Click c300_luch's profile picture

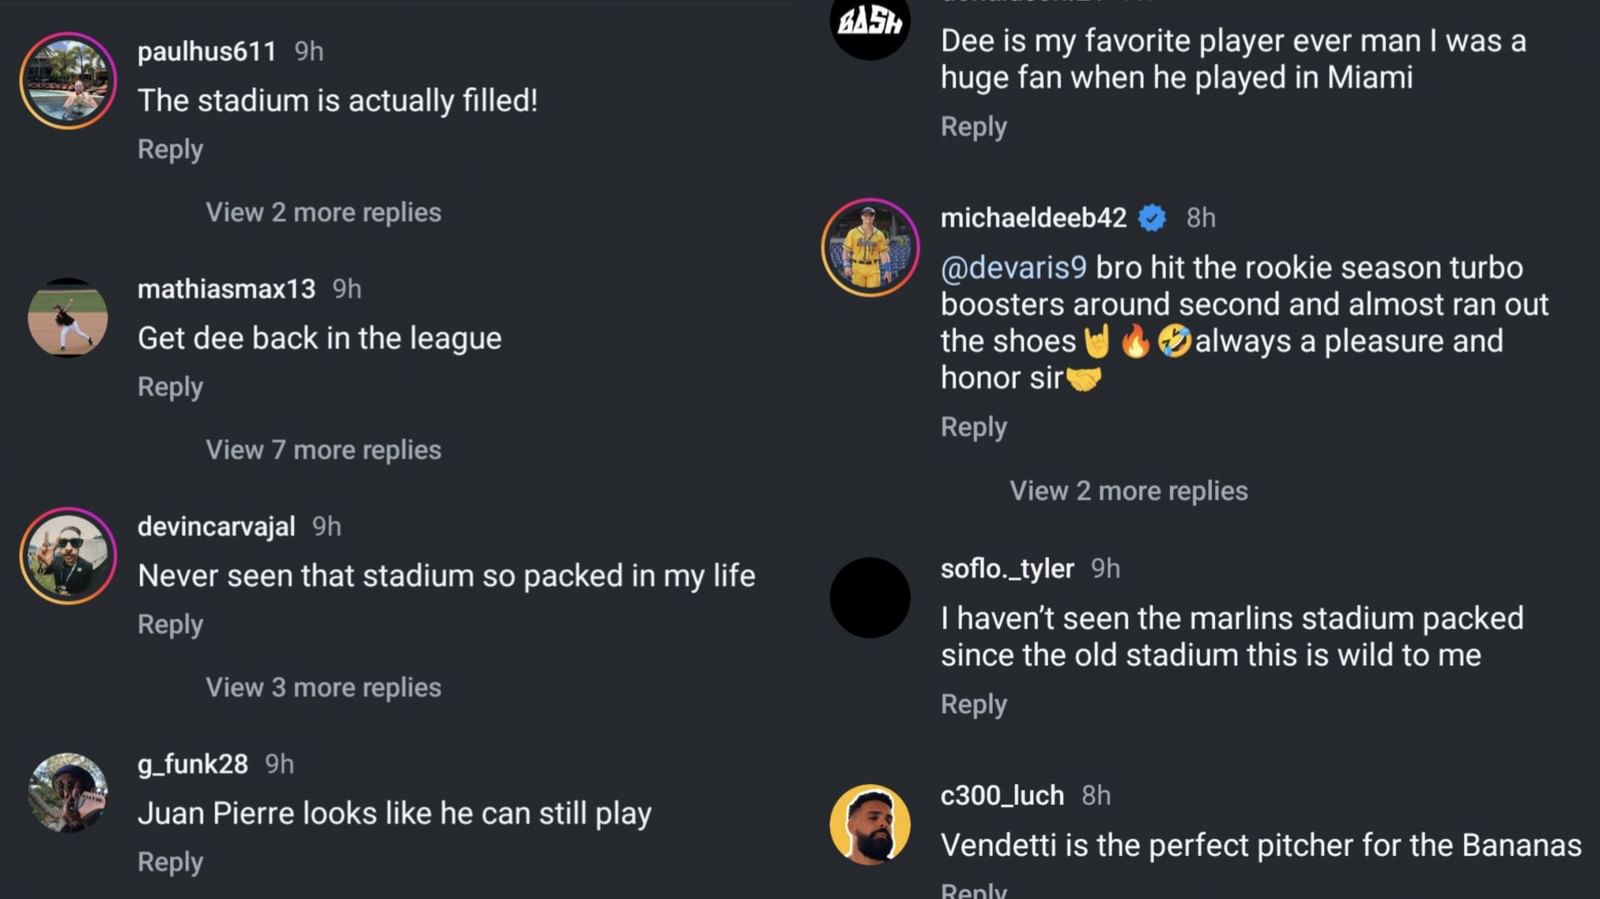pyautogui.click(x=869, y=823)
